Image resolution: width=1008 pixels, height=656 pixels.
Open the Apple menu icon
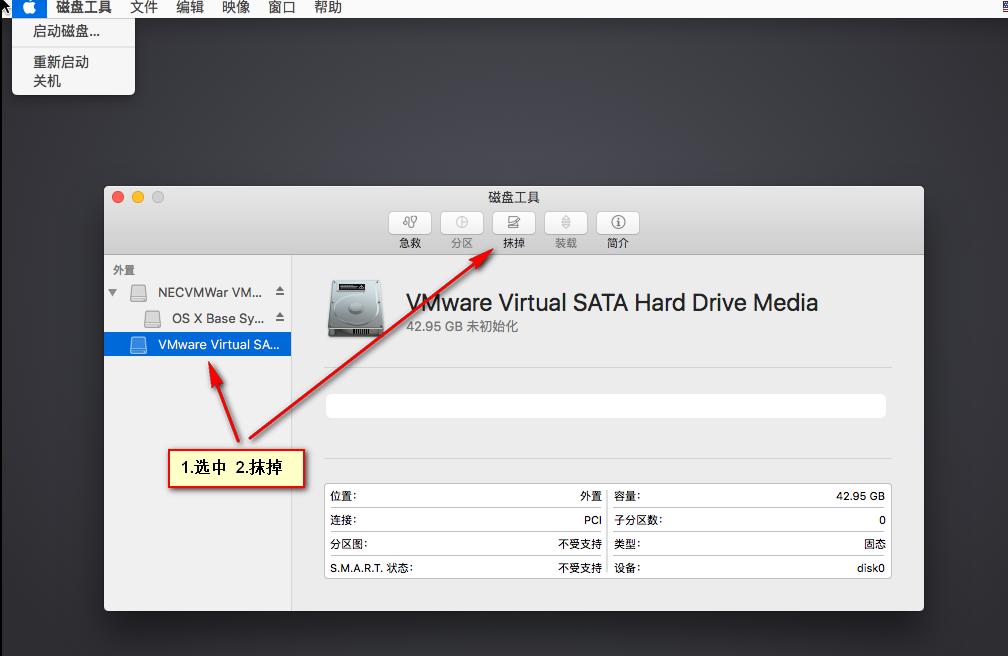pyautogui.click(x=29, y=8)
